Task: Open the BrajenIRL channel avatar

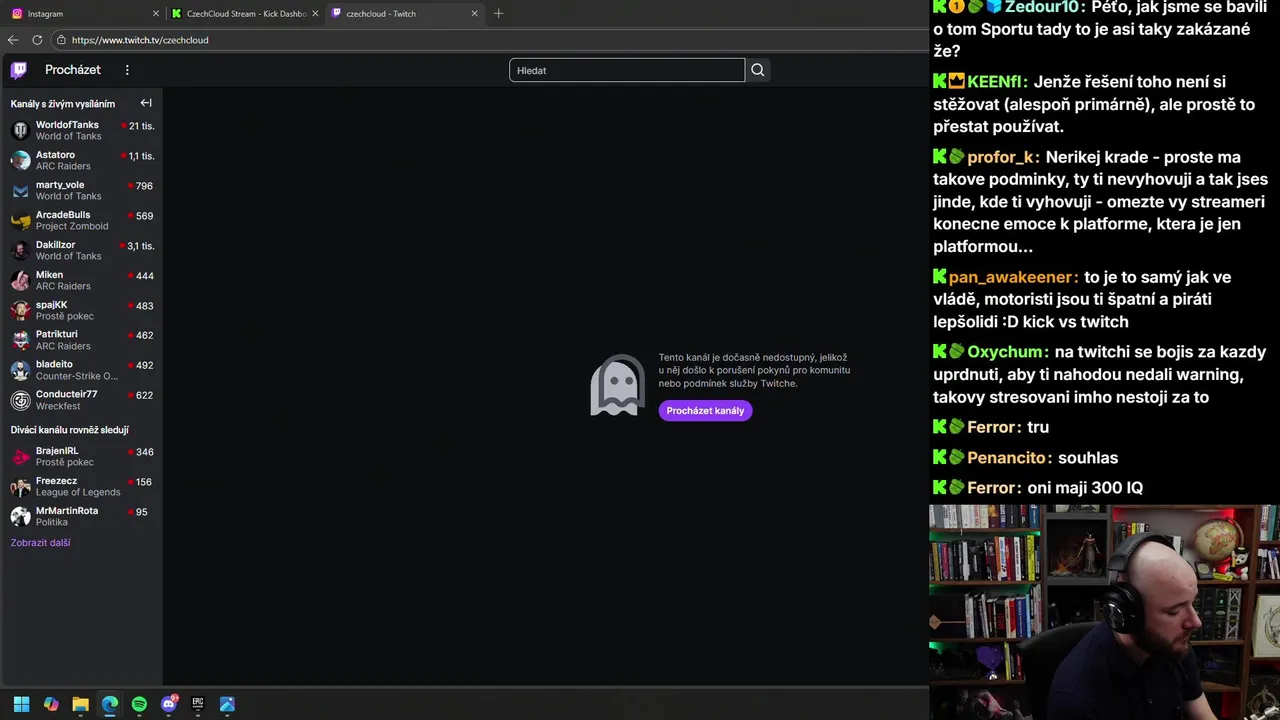Action: tap(20, 457)
